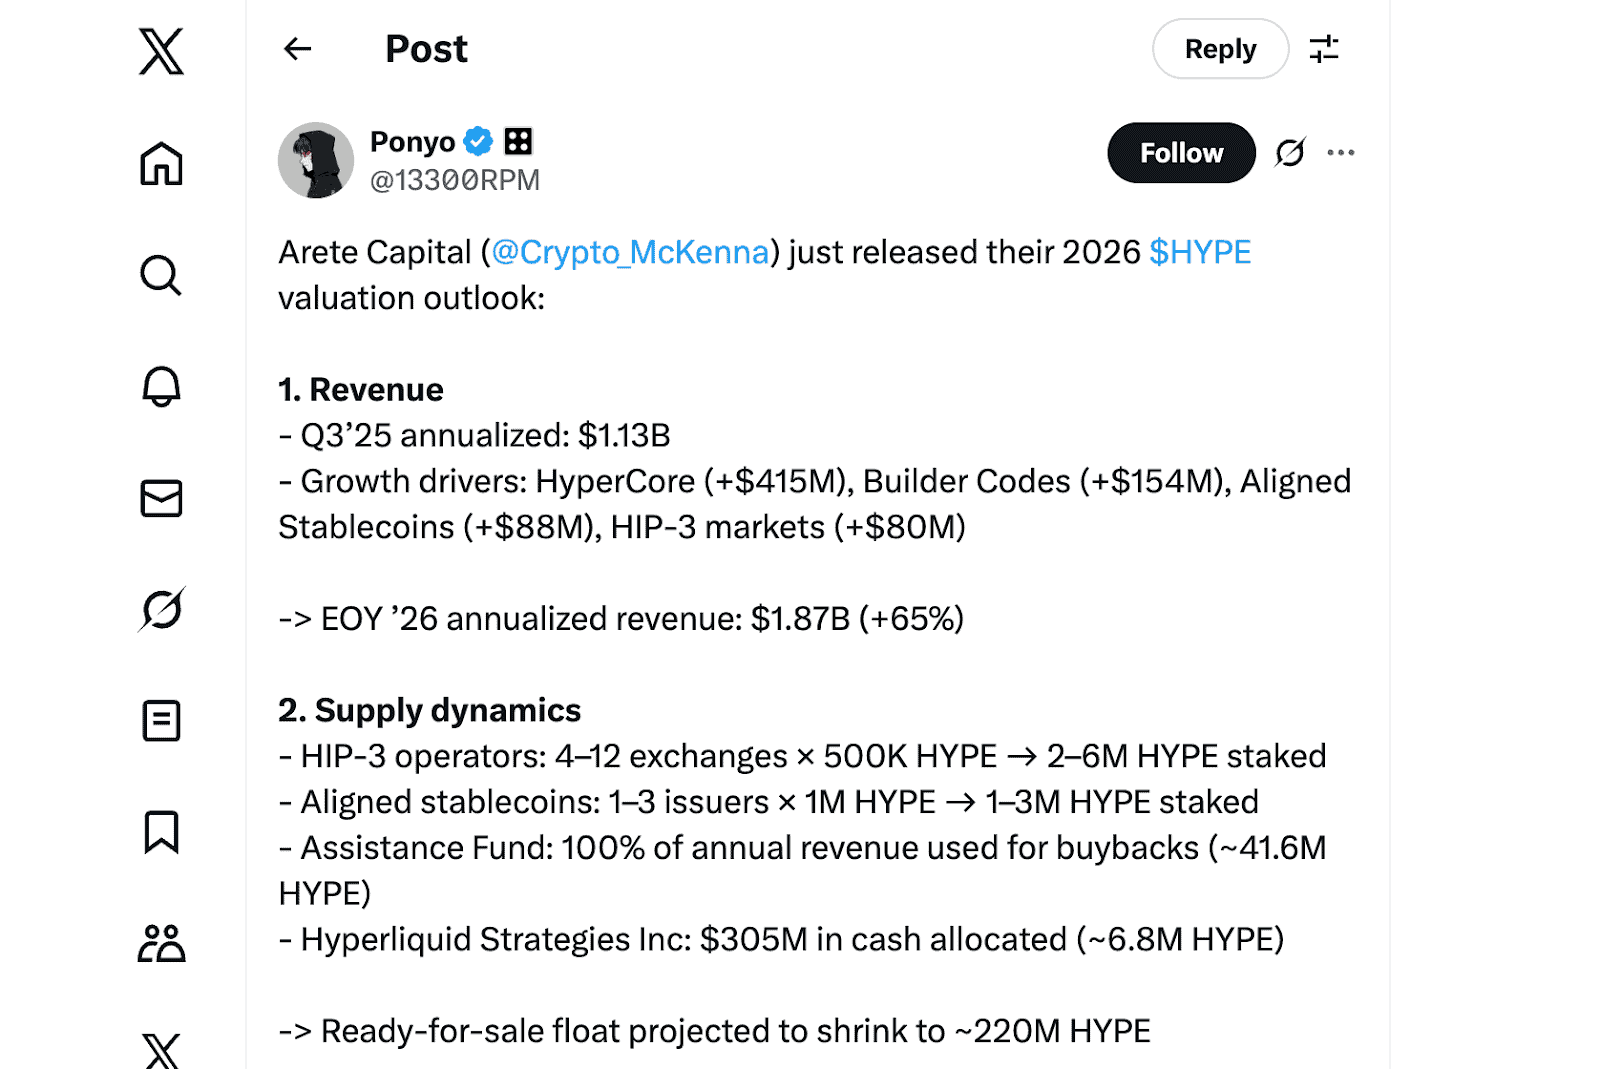Open the Lists sidebar icon
The height and width of the screenshot is (1069, 1600).
click(161, 721)
